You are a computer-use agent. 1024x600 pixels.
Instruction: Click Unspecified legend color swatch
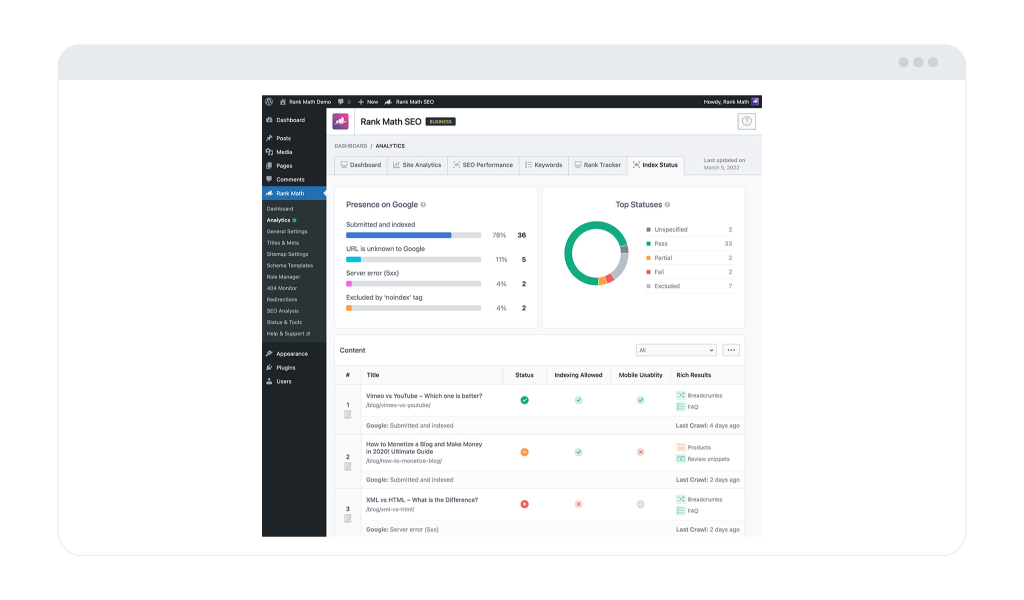coord(648,230)
